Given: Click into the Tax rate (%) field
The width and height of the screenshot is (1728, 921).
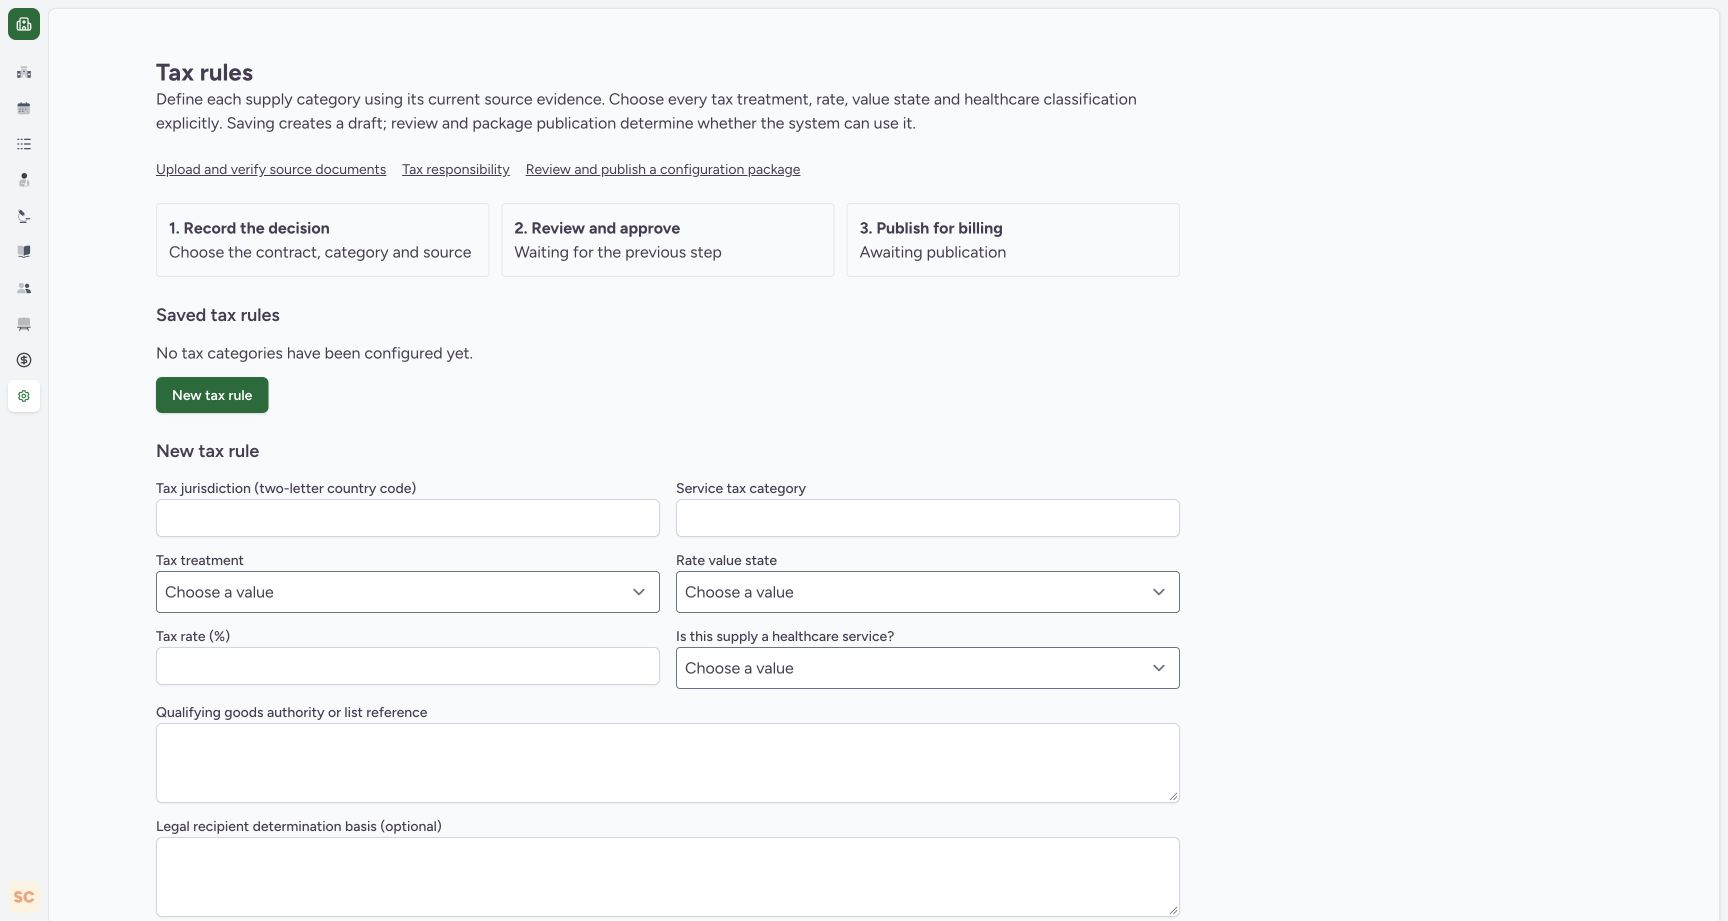Looking at the screenshot, I should [x=408, y=666].
